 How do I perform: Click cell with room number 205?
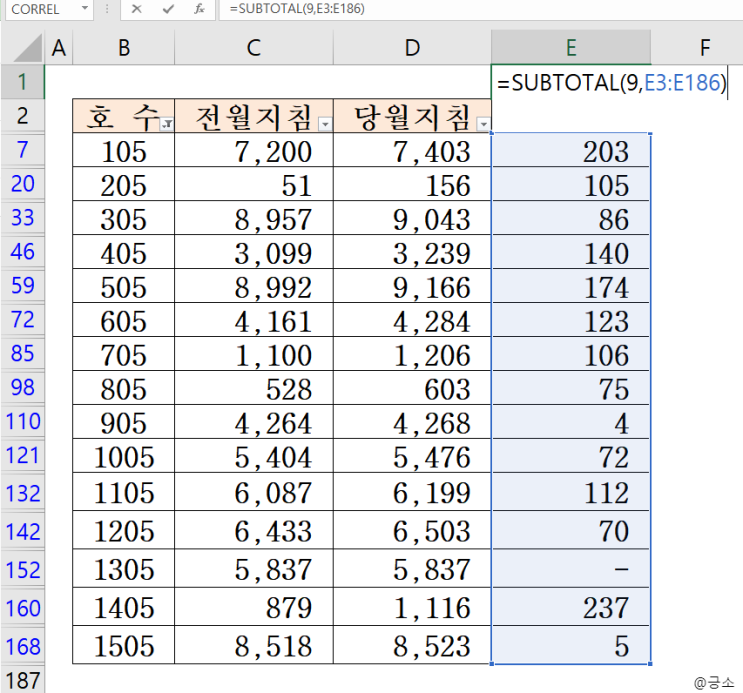(x=124, y=184)
